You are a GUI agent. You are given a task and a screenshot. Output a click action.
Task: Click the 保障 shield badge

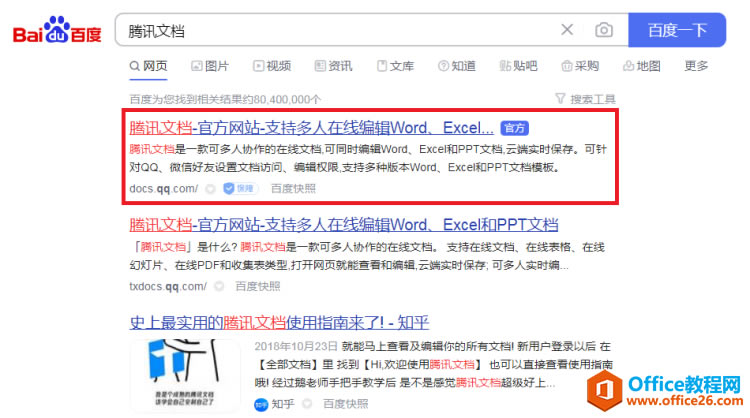coord(240,189)
